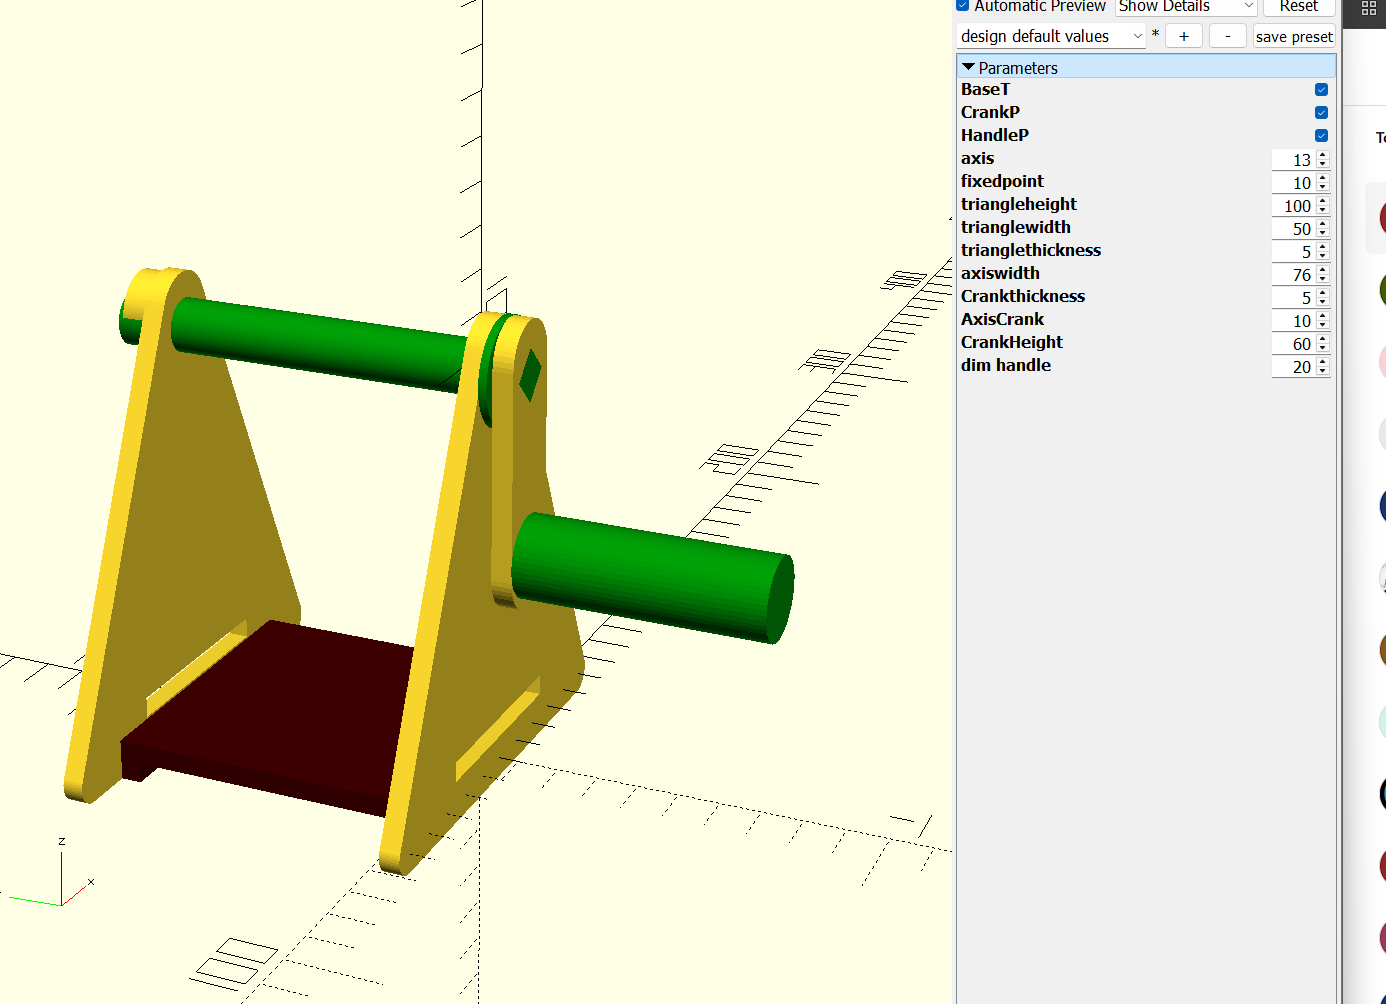Open the Show Details dropdown
Image resolution: width=1386 pixels, height=1004 pixels.
pos(1186,6)
